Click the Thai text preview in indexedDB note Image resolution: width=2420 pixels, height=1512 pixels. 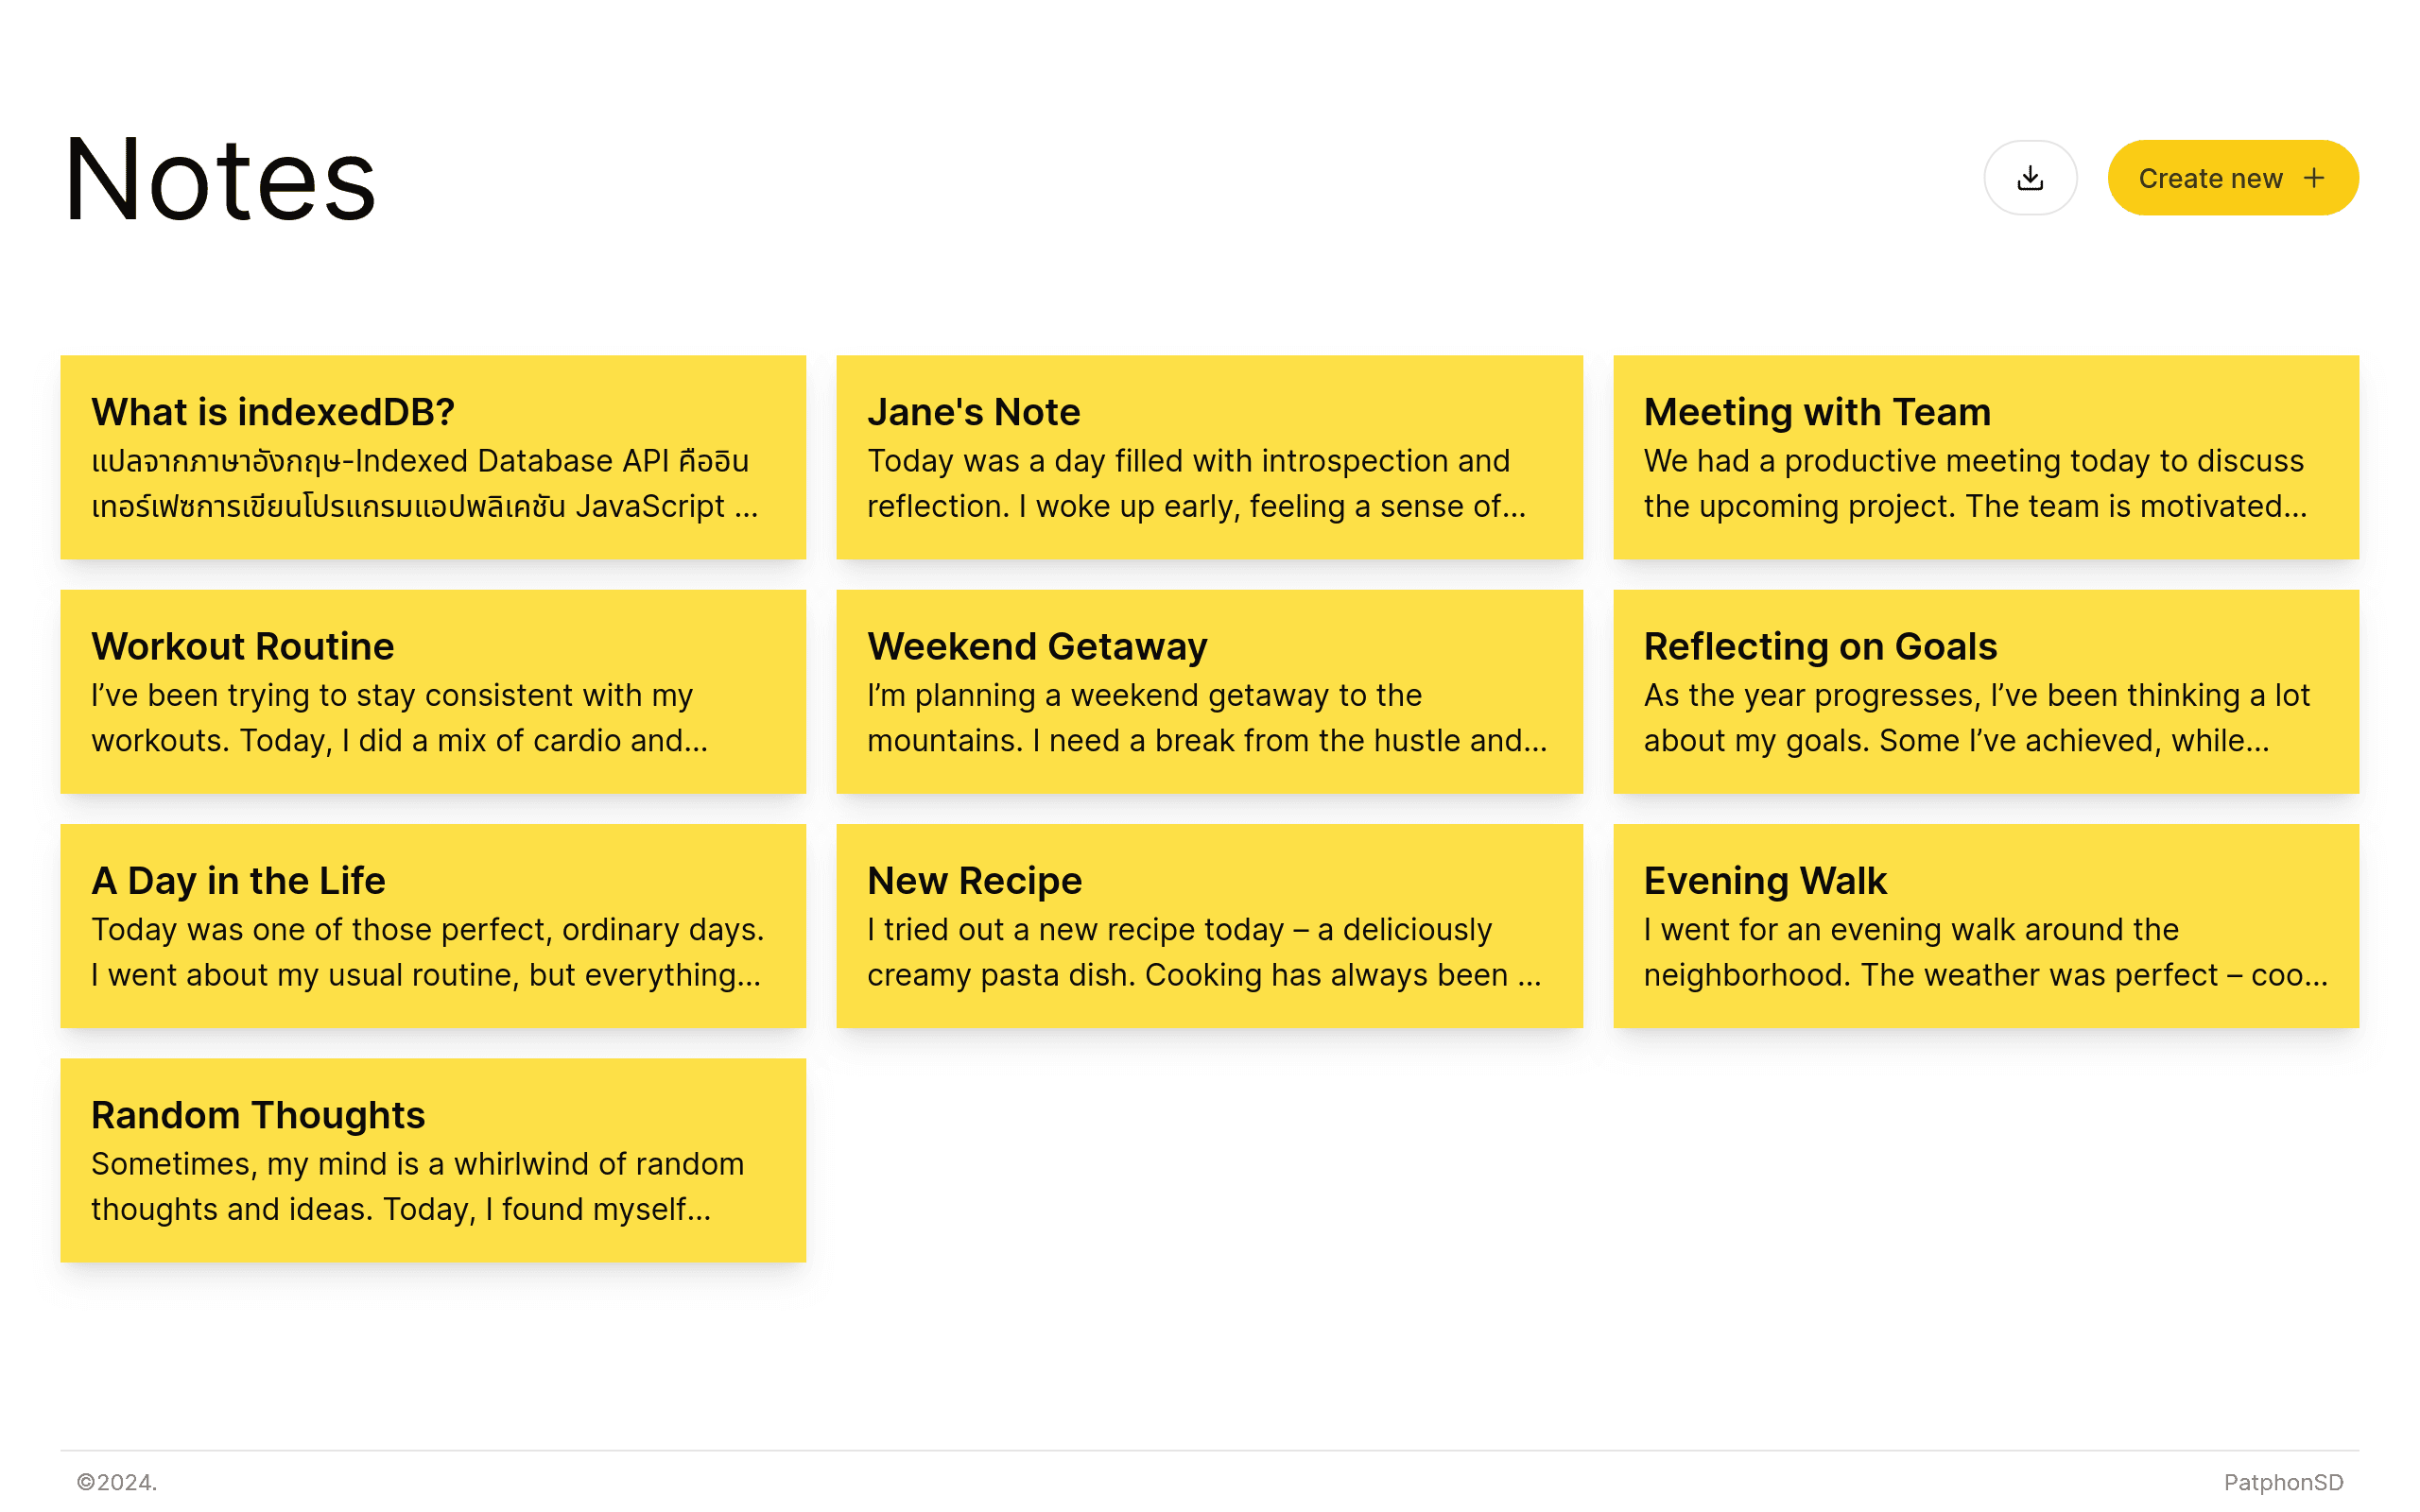(x=424, y=483)
